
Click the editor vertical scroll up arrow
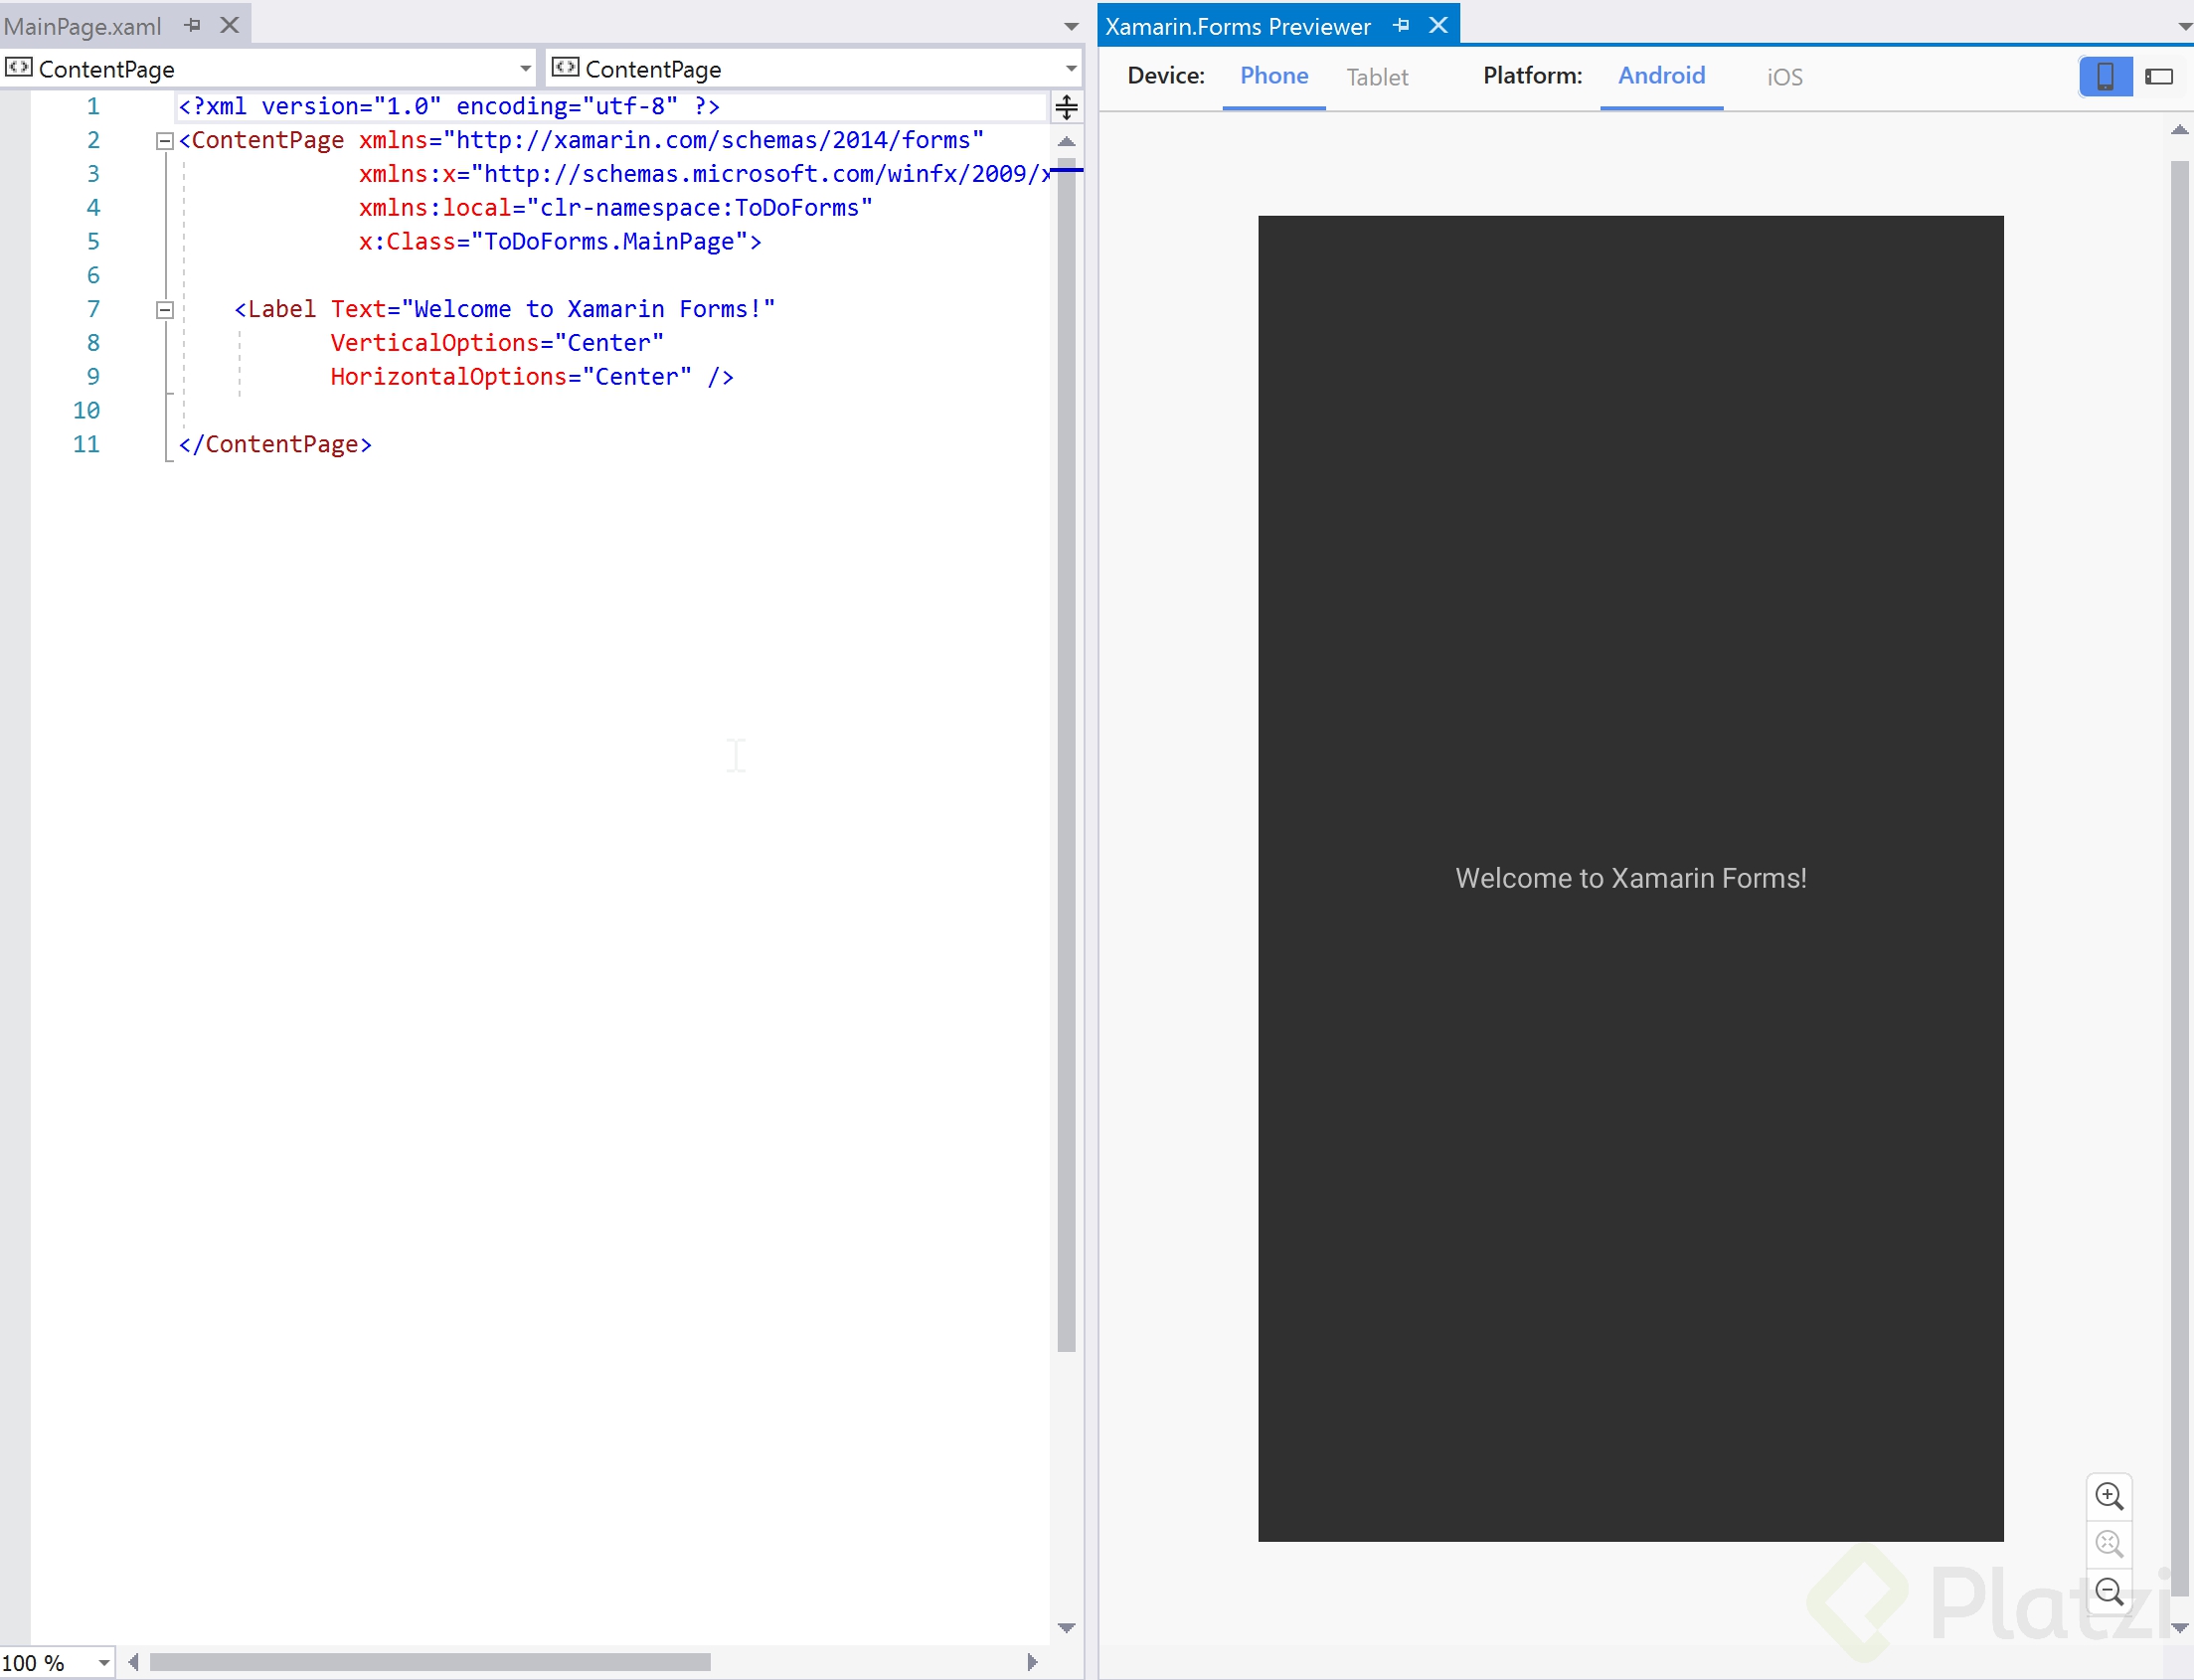[x=1067, y=142]
